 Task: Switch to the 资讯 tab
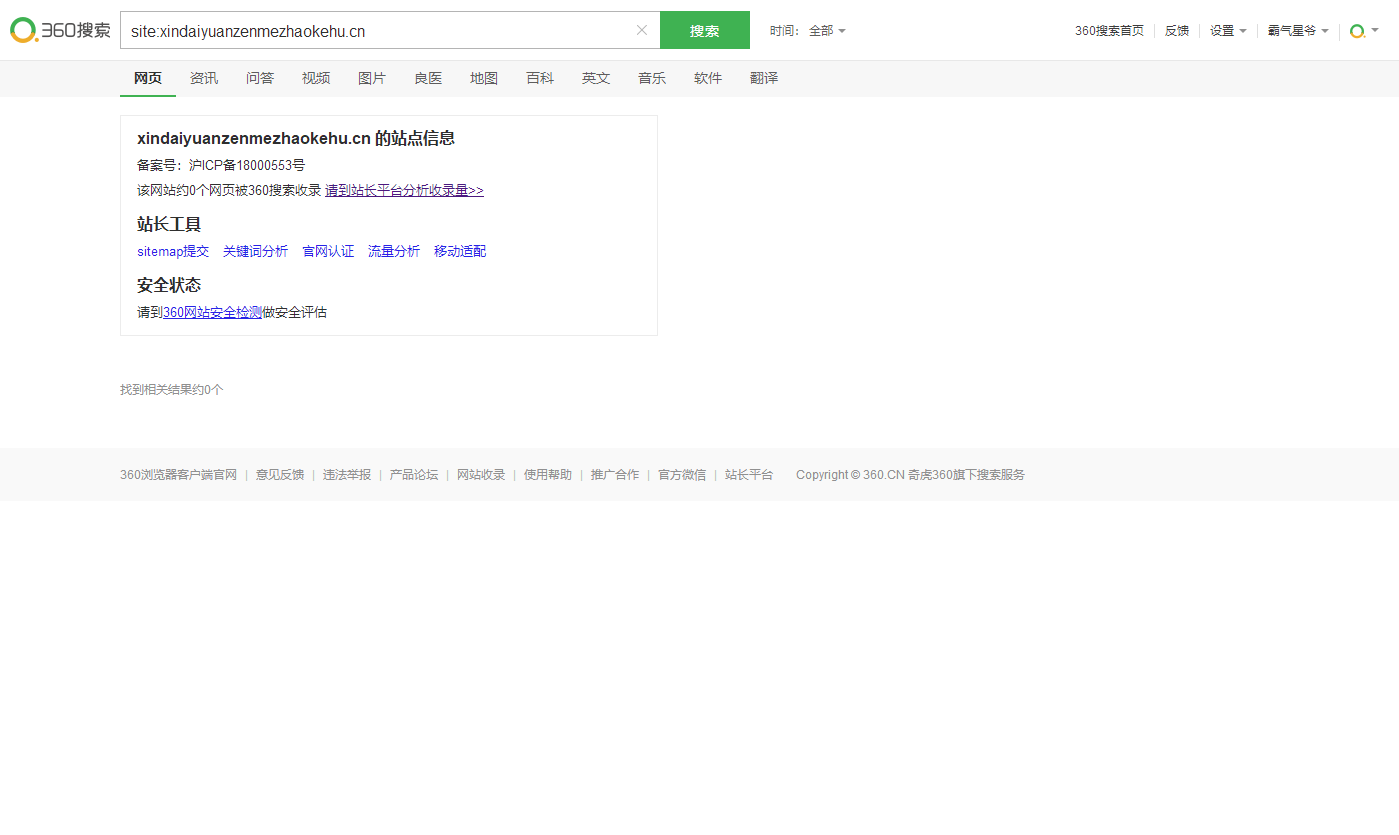(204, 78)
